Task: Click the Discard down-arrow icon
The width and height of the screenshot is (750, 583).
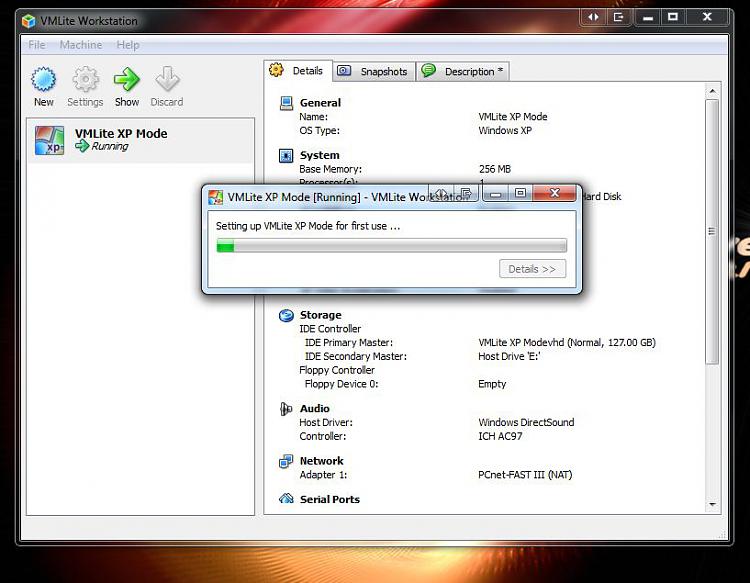Action: click(167, 79)
